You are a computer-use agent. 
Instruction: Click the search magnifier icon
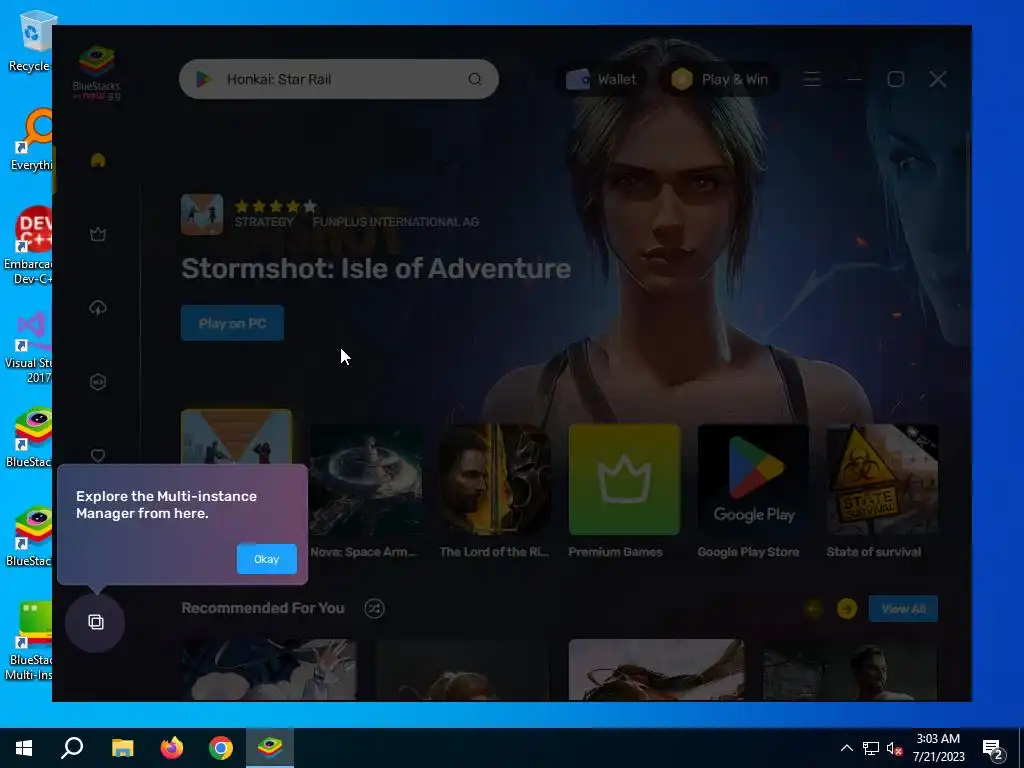tap(475, 79)
